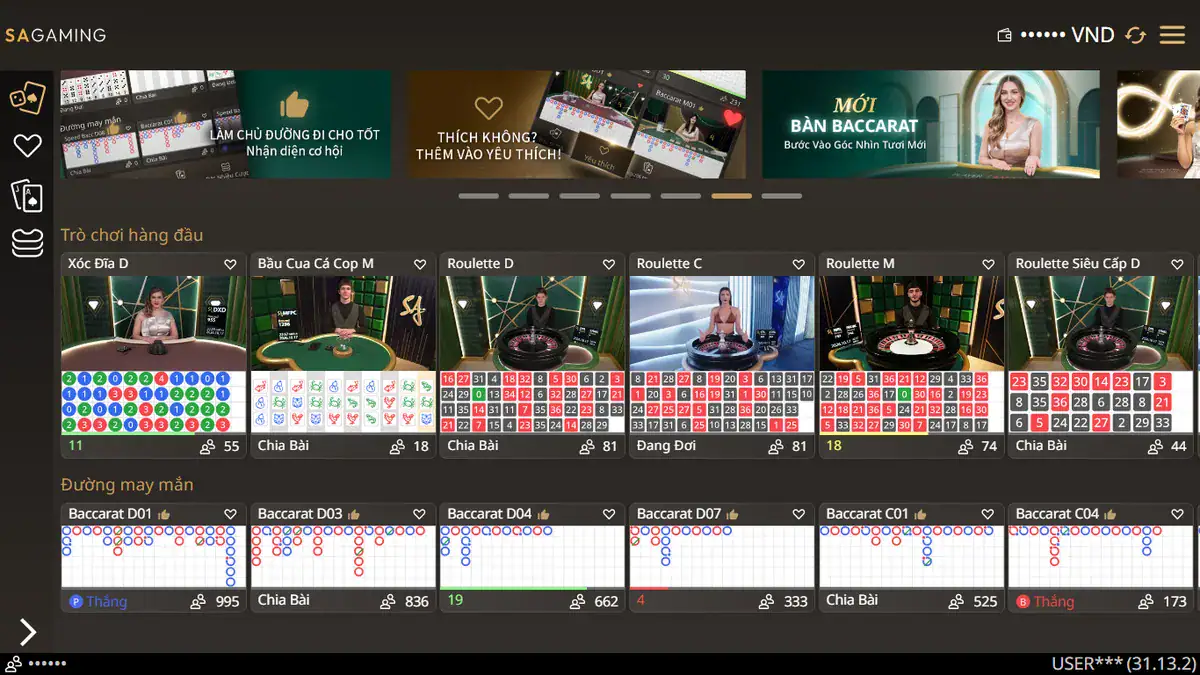Click the user icon in bottom bar
1200x675 pixels.
[x=14, y=664]
